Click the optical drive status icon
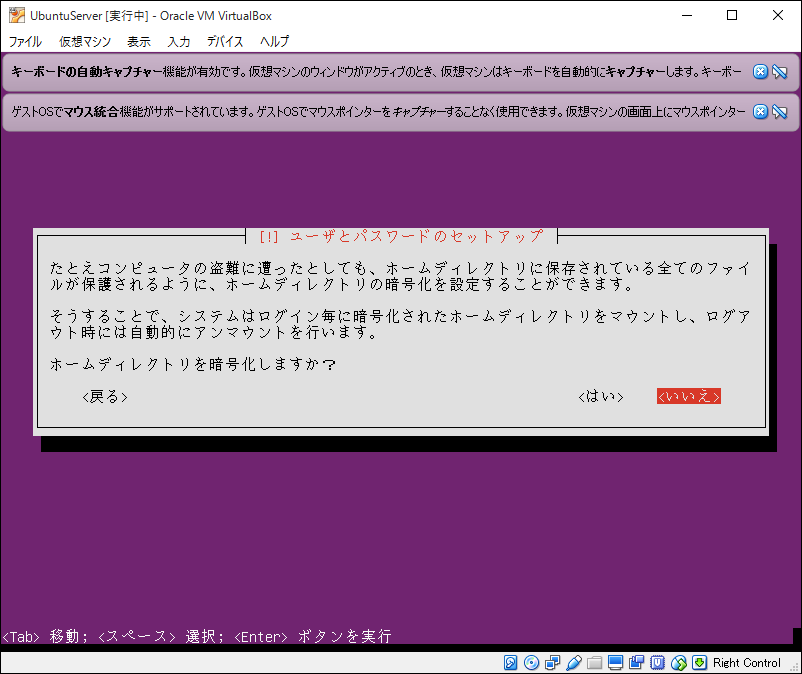The height and width of the screenshot is (674, 802). coord(531,662)
